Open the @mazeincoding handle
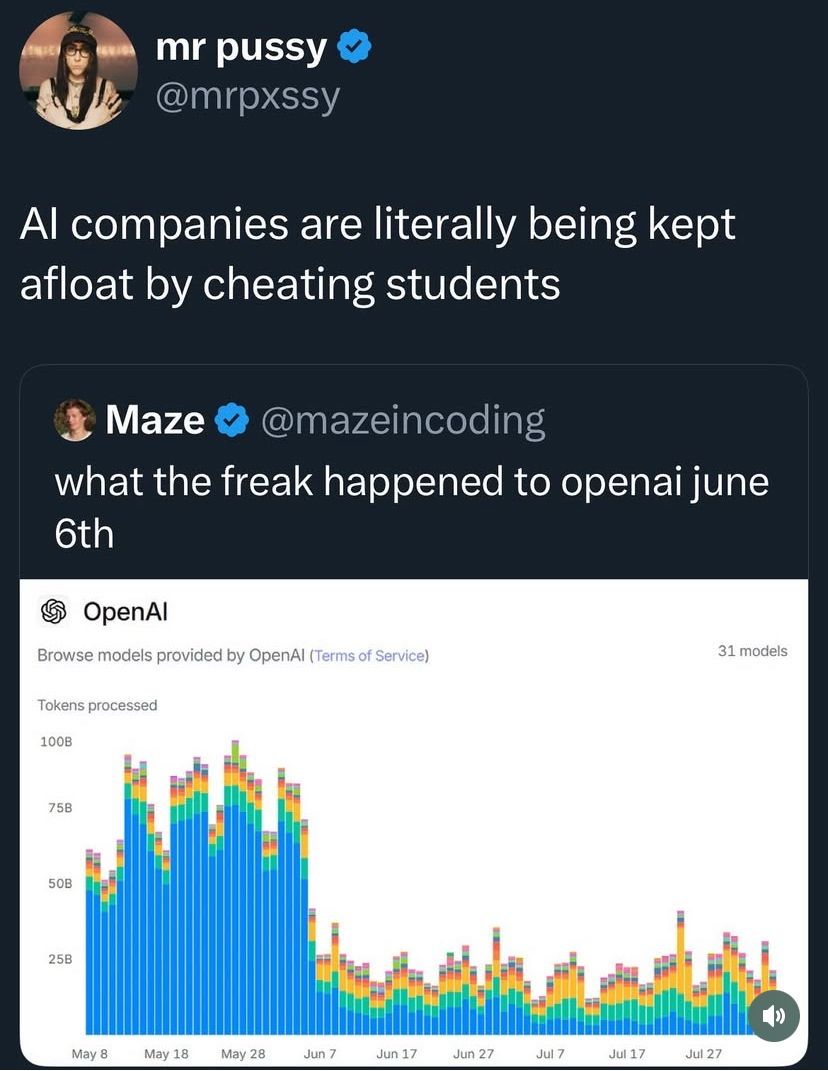The height and width of the screenshot is (1071, 828). [403, 421]
